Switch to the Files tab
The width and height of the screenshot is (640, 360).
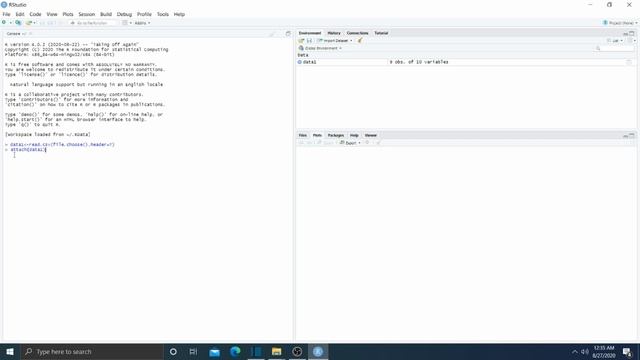tap(302, 135)
